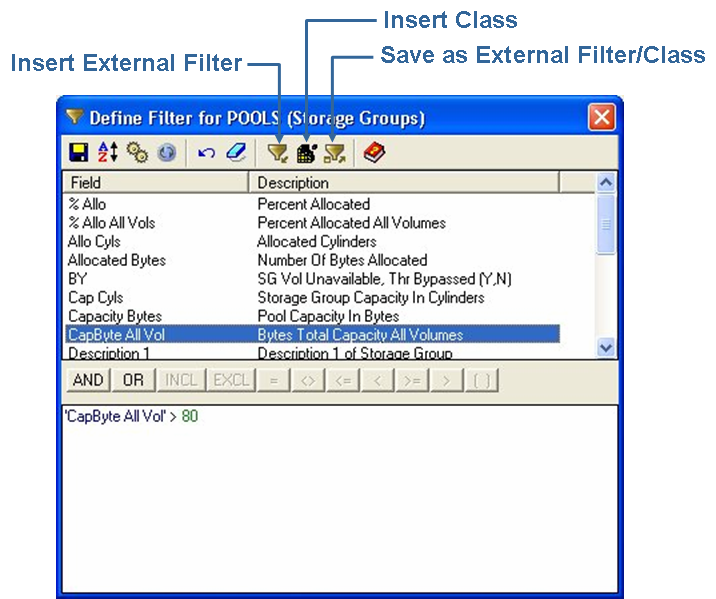
Task: Click the Eraser clear icon
Action: [236, 152]
